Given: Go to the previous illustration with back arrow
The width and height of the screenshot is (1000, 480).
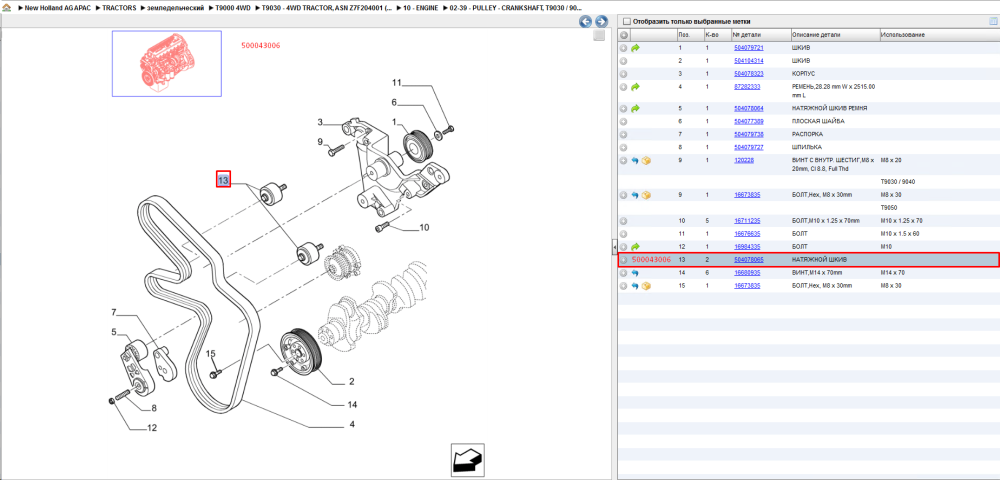Looking at the screenshot, I should tap(585, 22).
